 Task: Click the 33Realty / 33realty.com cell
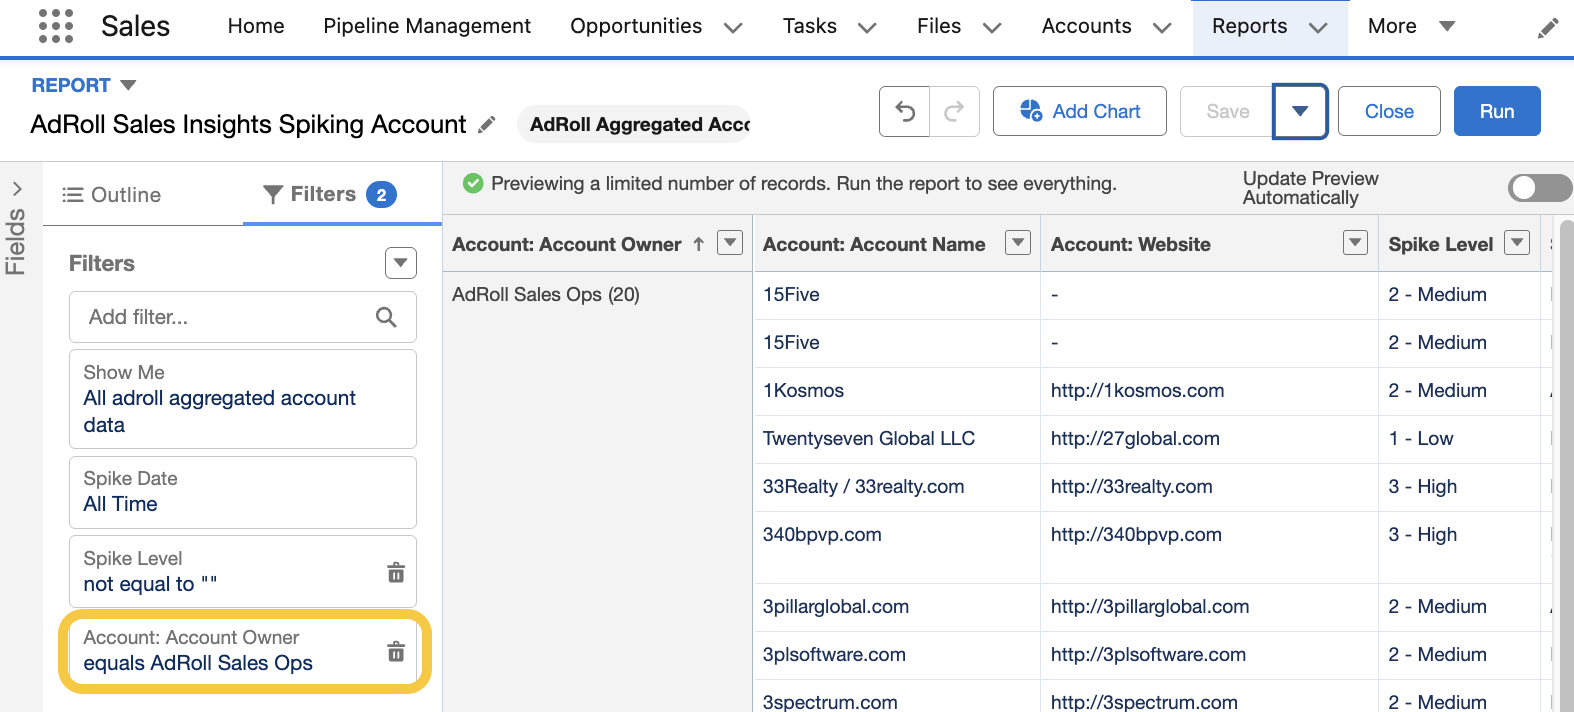pyautogui.click(x=896, y=487)
